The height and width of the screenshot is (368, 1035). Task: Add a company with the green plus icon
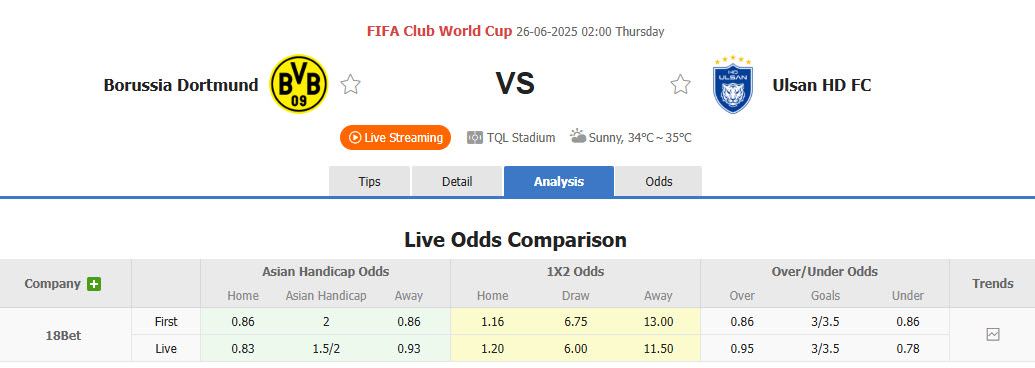pos(94,284)
